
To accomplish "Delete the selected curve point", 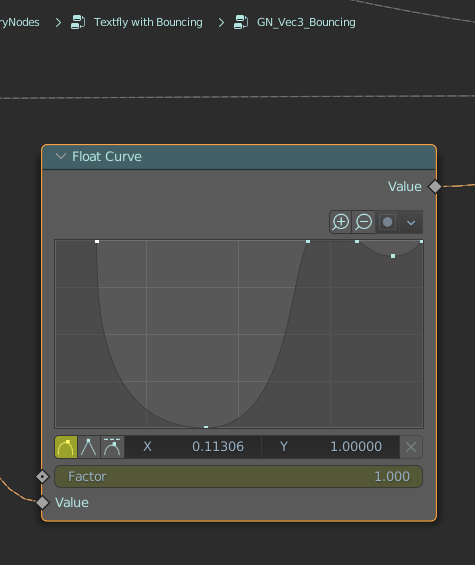I will point(411,447).
